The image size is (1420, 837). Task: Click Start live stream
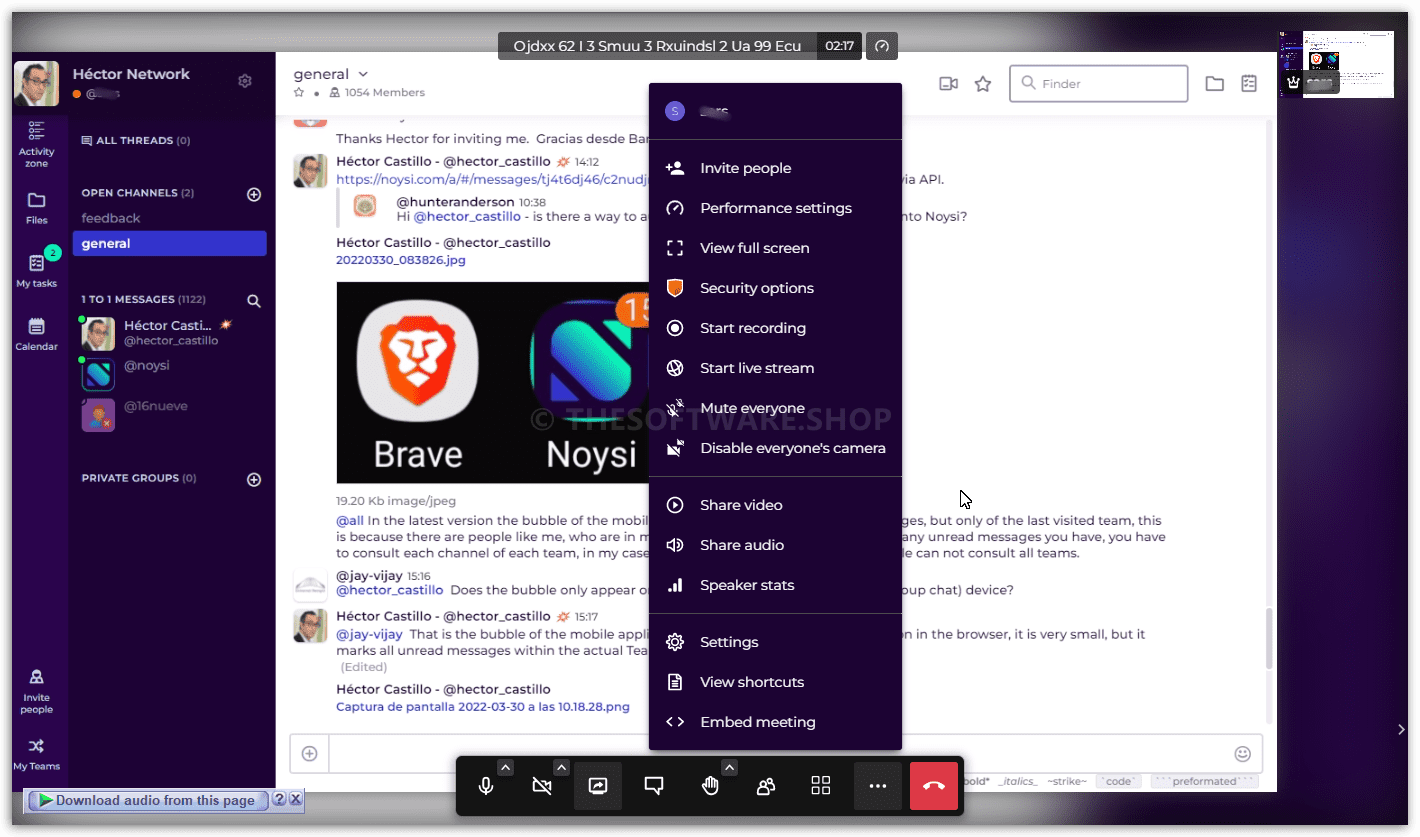[775, 368]
